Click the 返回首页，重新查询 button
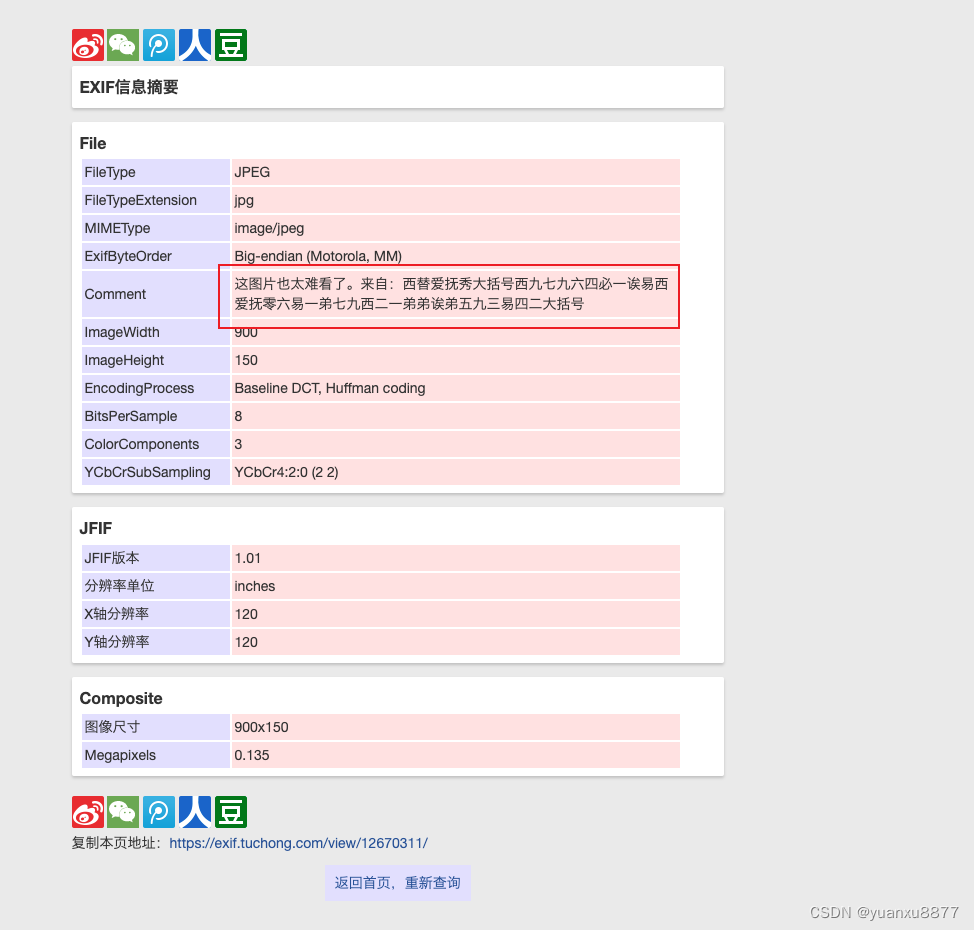 397,882
